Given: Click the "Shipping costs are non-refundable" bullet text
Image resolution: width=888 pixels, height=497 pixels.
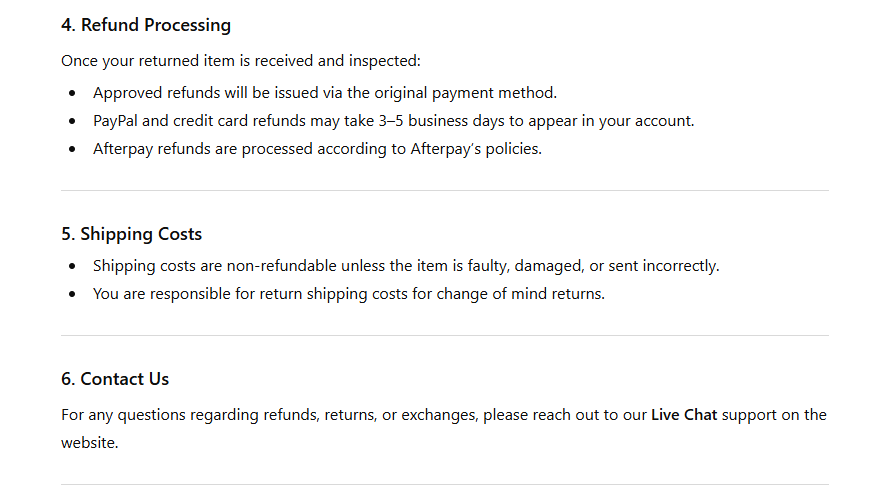Looking at the screenshot, I should pyautogui.click(x=406, y=266).
